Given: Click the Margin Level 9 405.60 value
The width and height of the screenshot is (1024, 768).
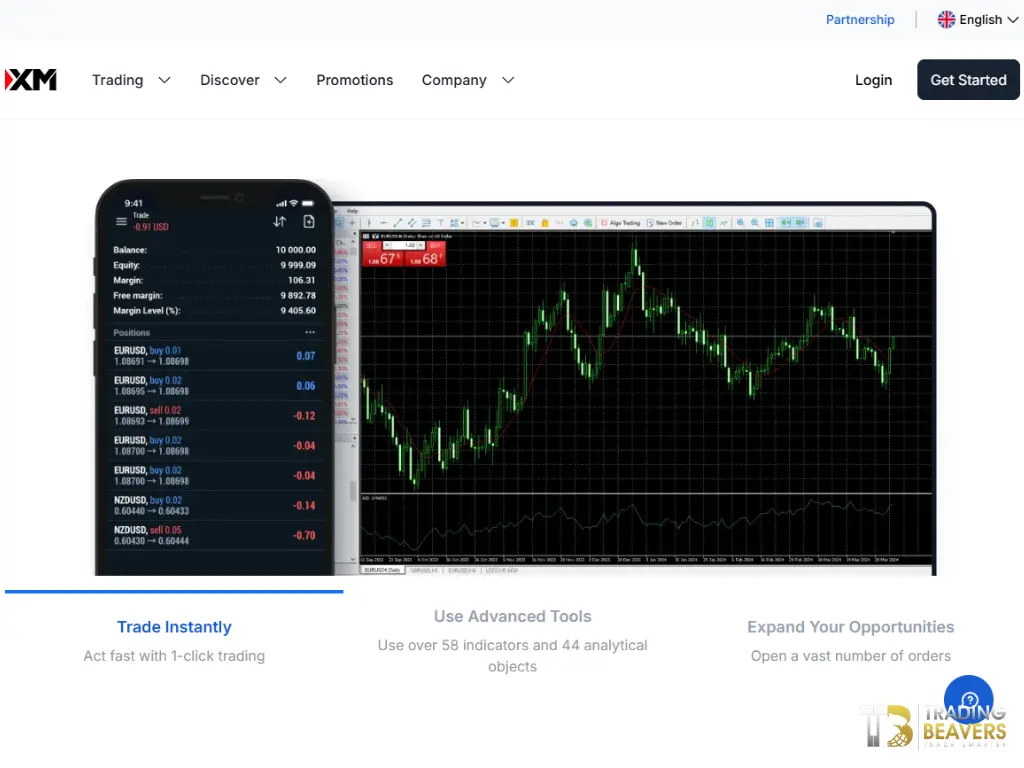Looking at the screenshot, I should (x=298, y=311).
